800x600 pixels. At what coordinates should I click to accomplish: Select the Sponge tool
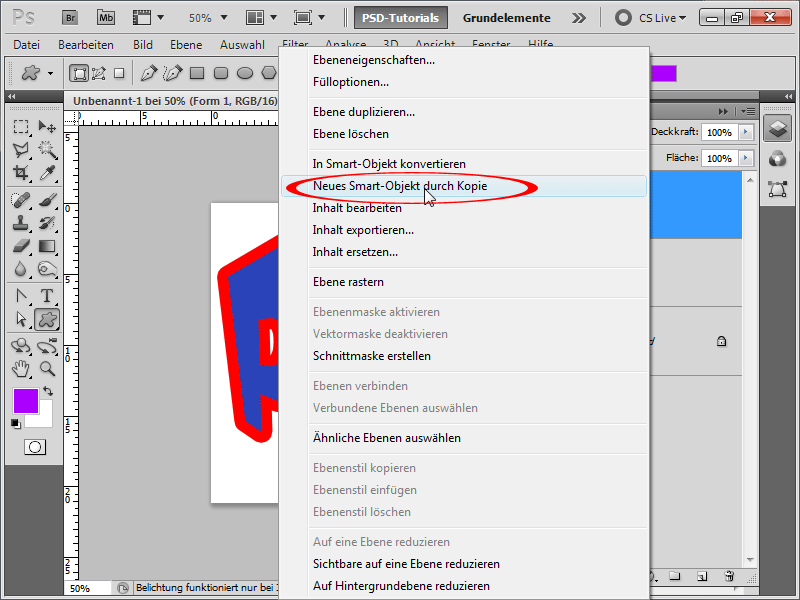tap(47, 269)
